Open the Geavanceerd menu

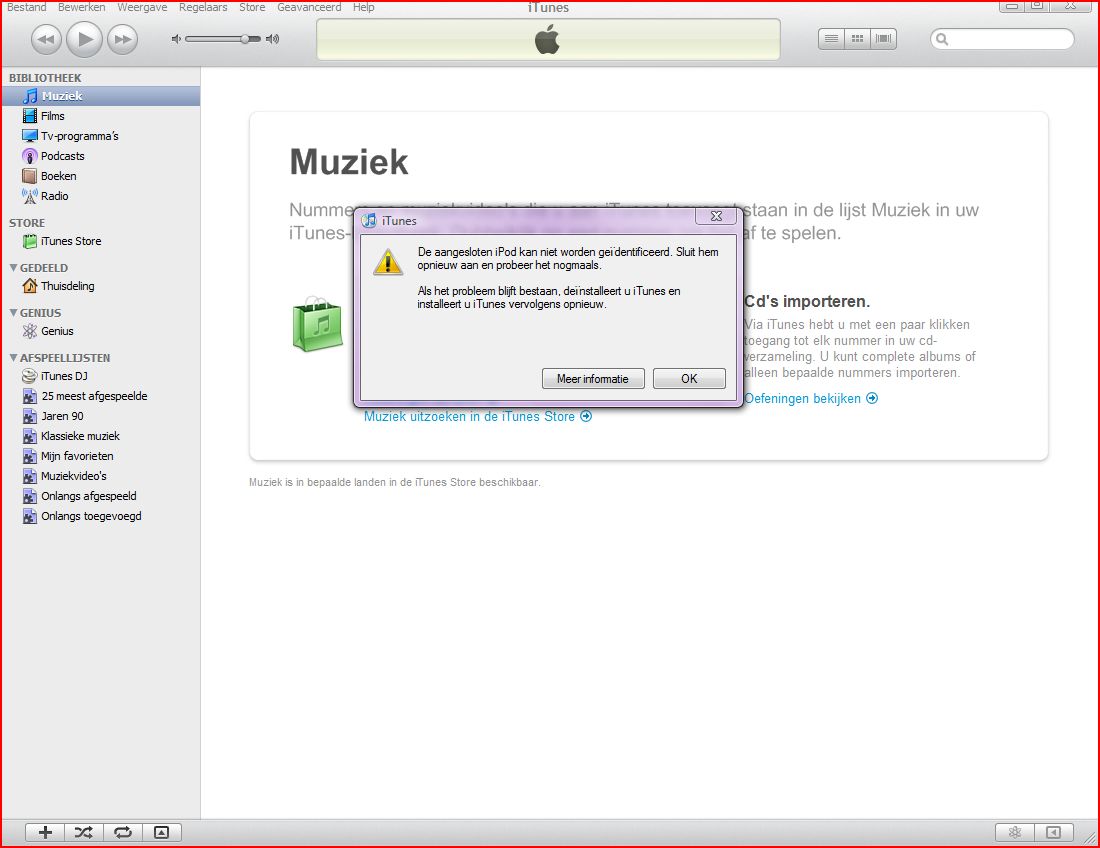pyautogui.click(x=309, y=7)
